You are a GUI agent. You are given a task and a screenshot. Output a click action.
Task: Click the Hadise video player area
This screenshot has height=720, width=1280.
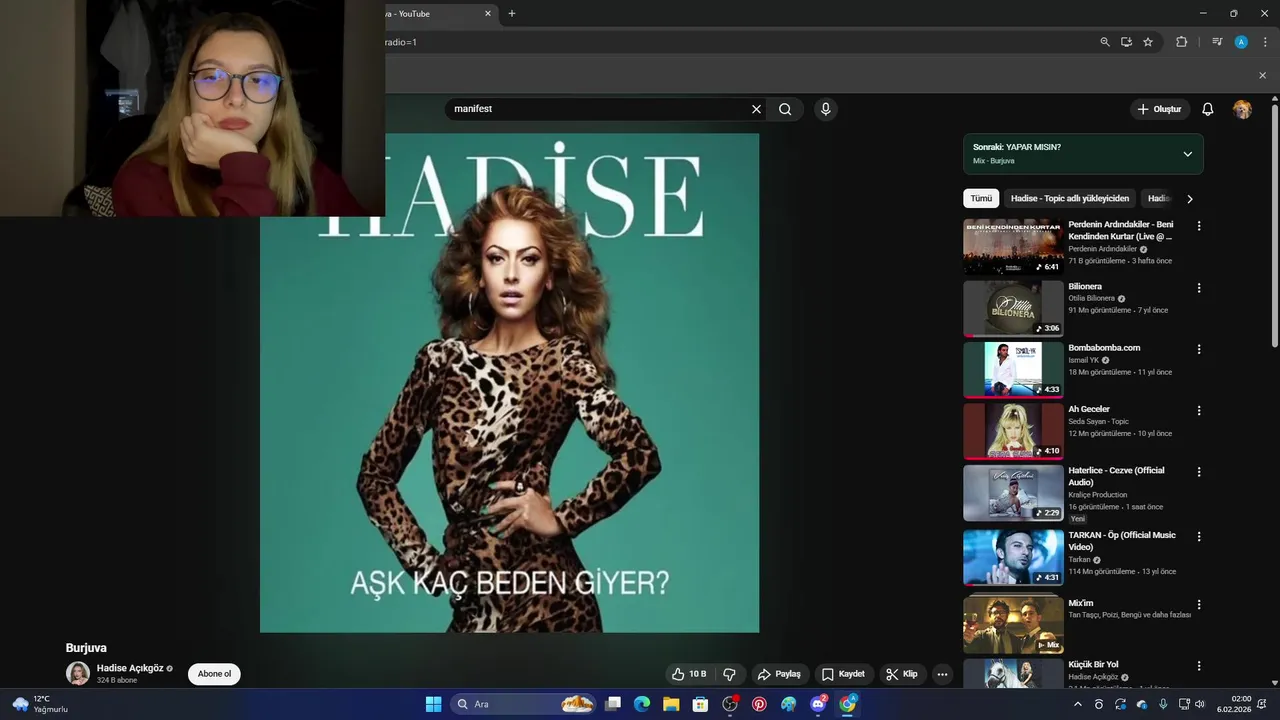coord(510,383)
